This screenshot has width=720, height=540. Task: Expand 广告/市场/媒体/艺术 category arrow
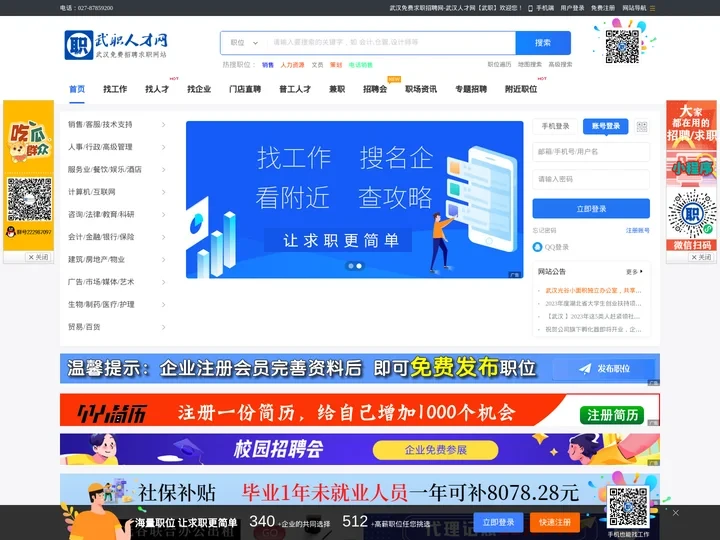(x=163, y=282)
